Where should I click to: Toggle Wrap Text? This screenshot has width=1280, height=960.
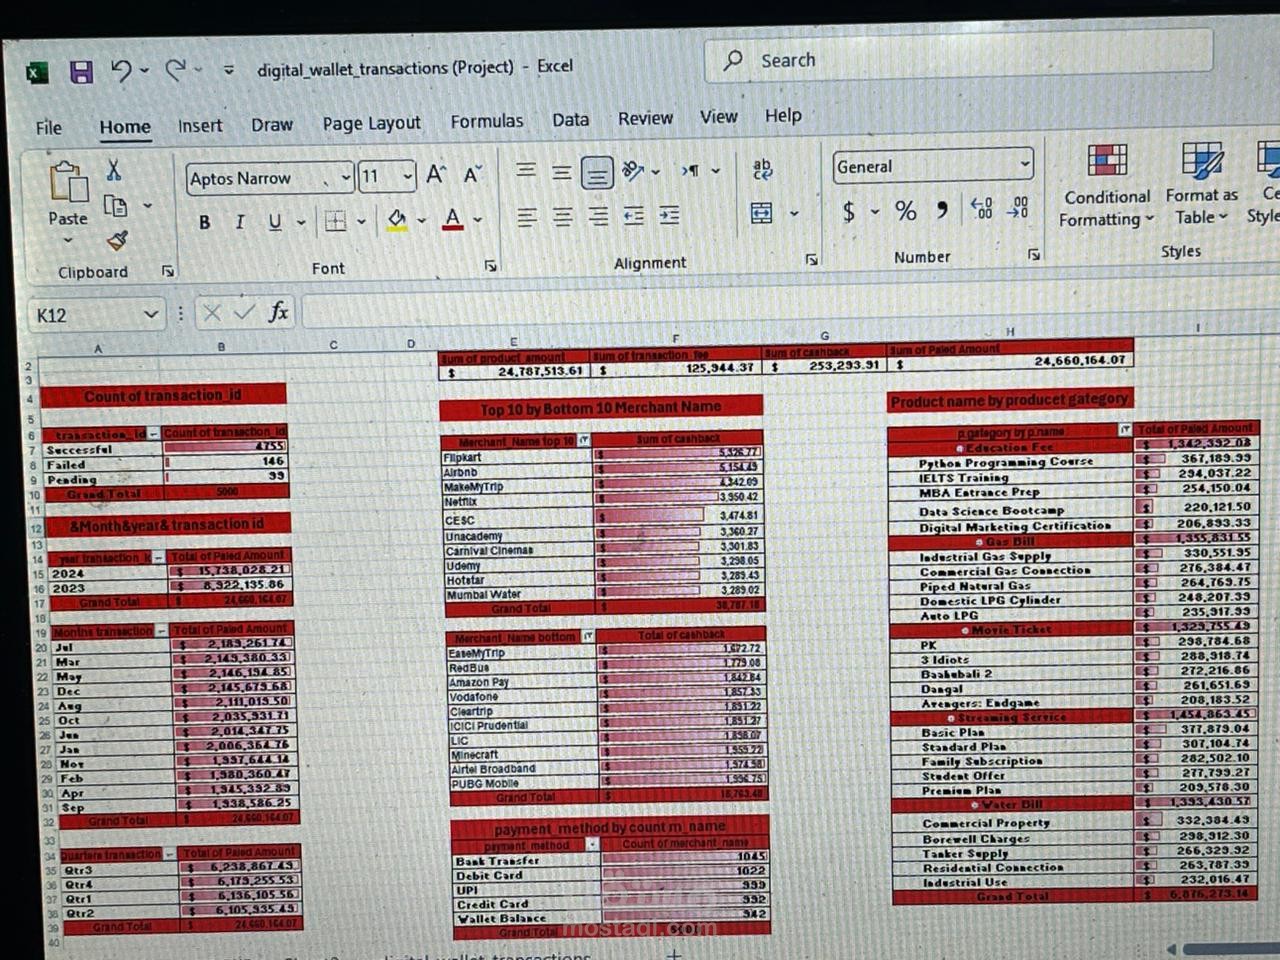click(762, 169)
